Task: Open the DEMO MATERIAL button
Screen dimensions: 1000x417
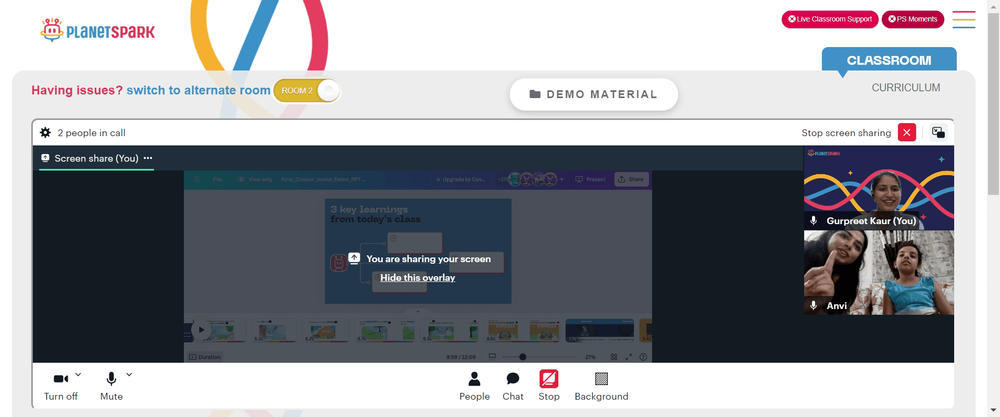Action: [594, 94]
